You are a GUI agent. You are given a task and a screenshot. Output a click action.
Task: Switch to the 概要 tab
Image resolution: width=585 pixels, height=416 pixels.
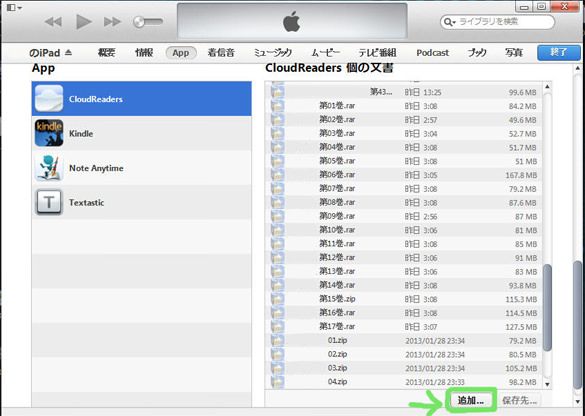(106, 53)
